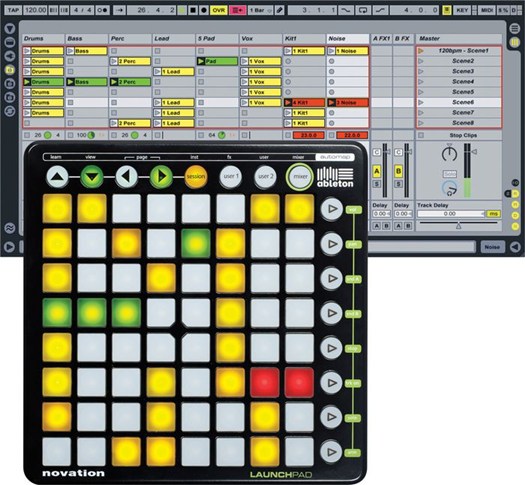
Task: Select the yellow File Browser 1 icon
Action: tap(10, 70)
